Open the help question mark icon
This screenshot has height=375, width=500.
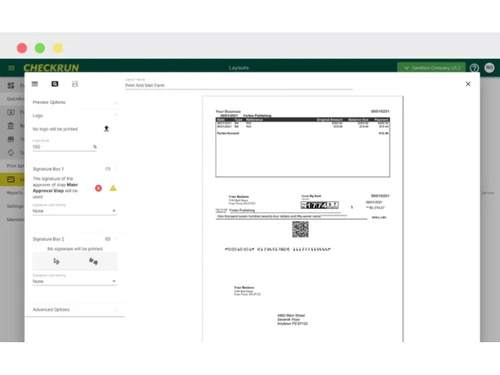point(474,68)
